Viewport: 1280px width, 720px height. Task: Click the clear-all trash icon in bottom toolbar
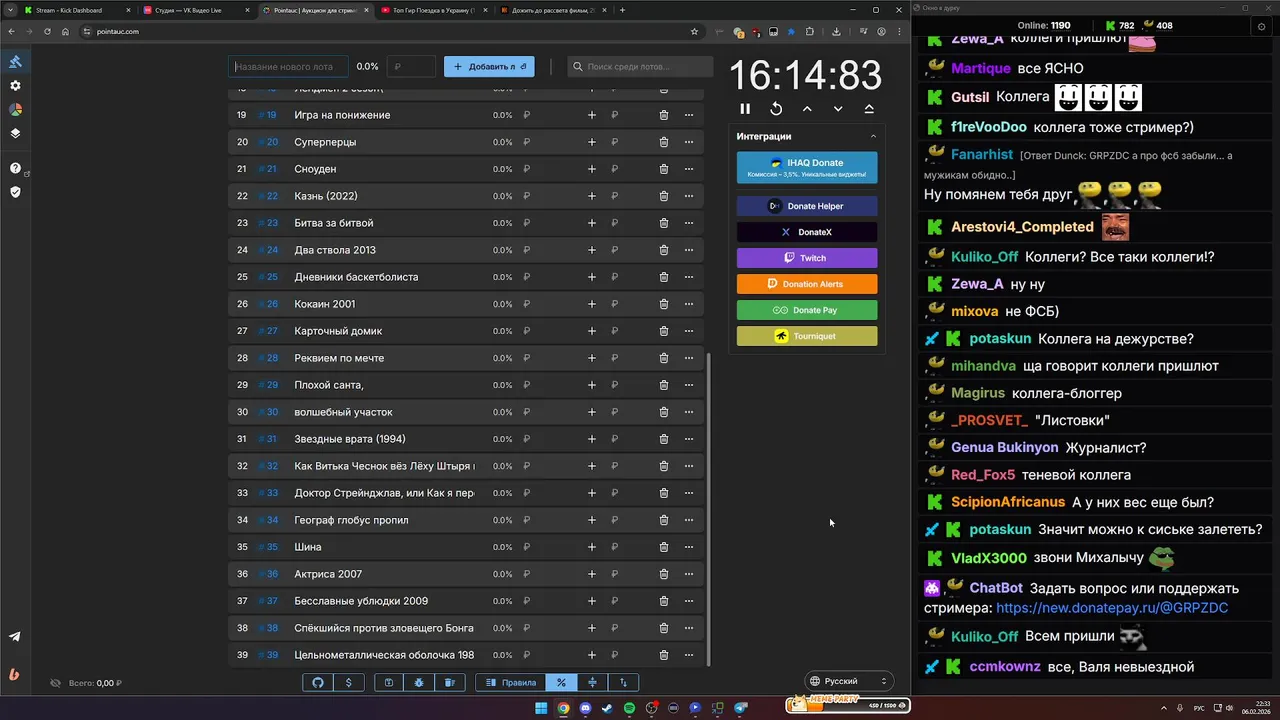[450, 682]
